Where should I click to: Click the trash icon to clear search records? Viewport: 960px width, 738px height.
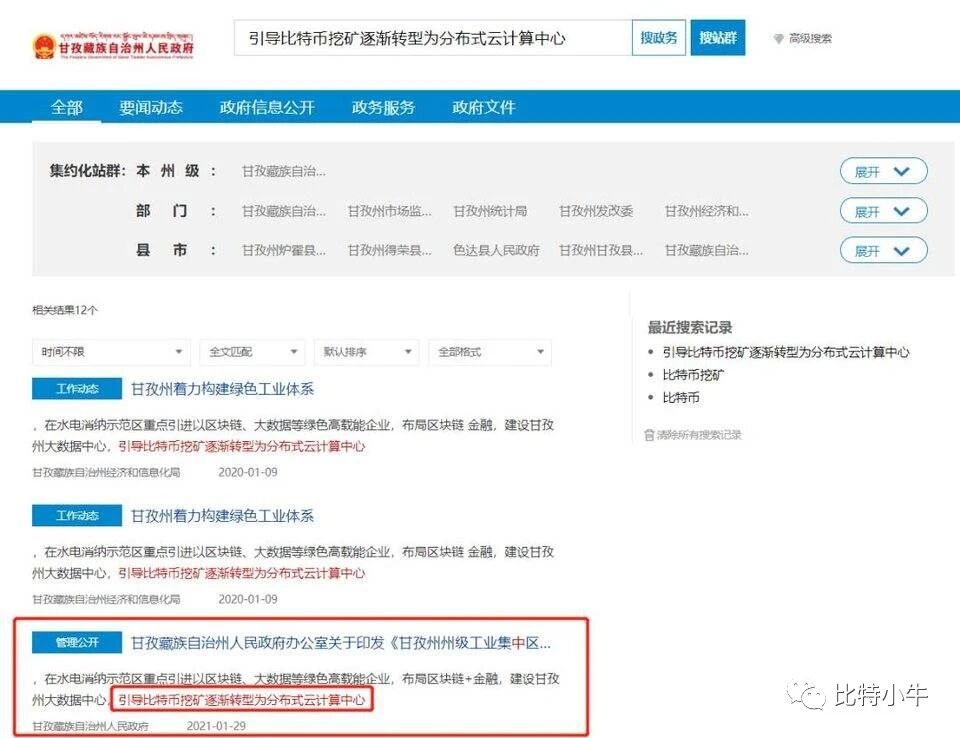[x=651, y=435]
